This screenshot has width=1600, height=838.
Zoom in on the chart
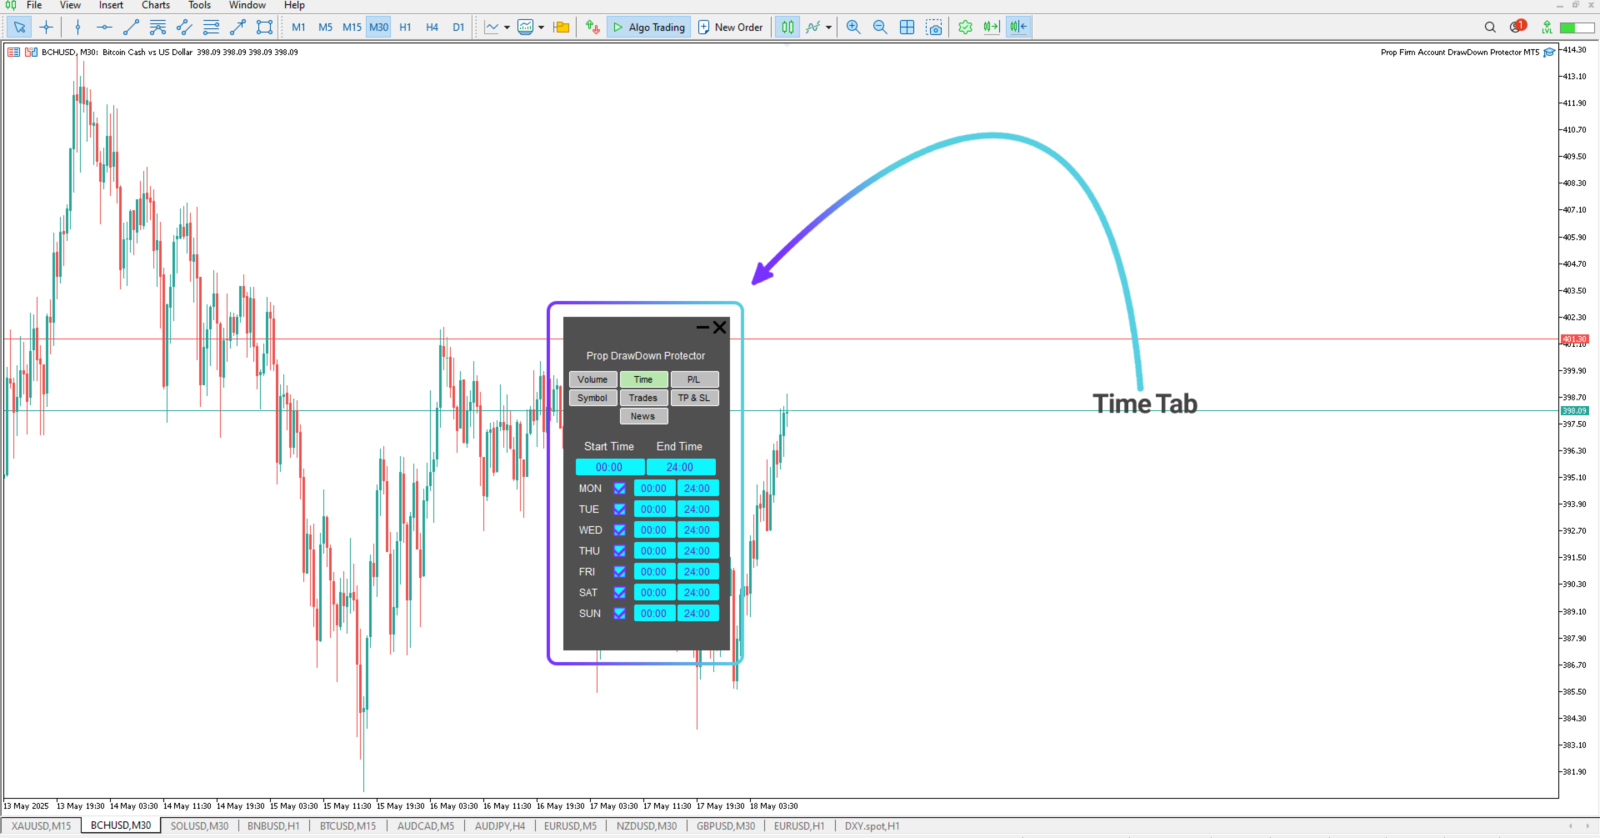853,27
